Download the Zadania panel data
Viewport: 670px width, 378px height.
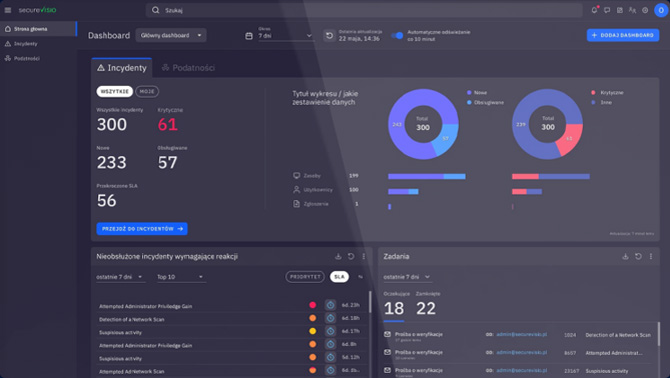625,256
